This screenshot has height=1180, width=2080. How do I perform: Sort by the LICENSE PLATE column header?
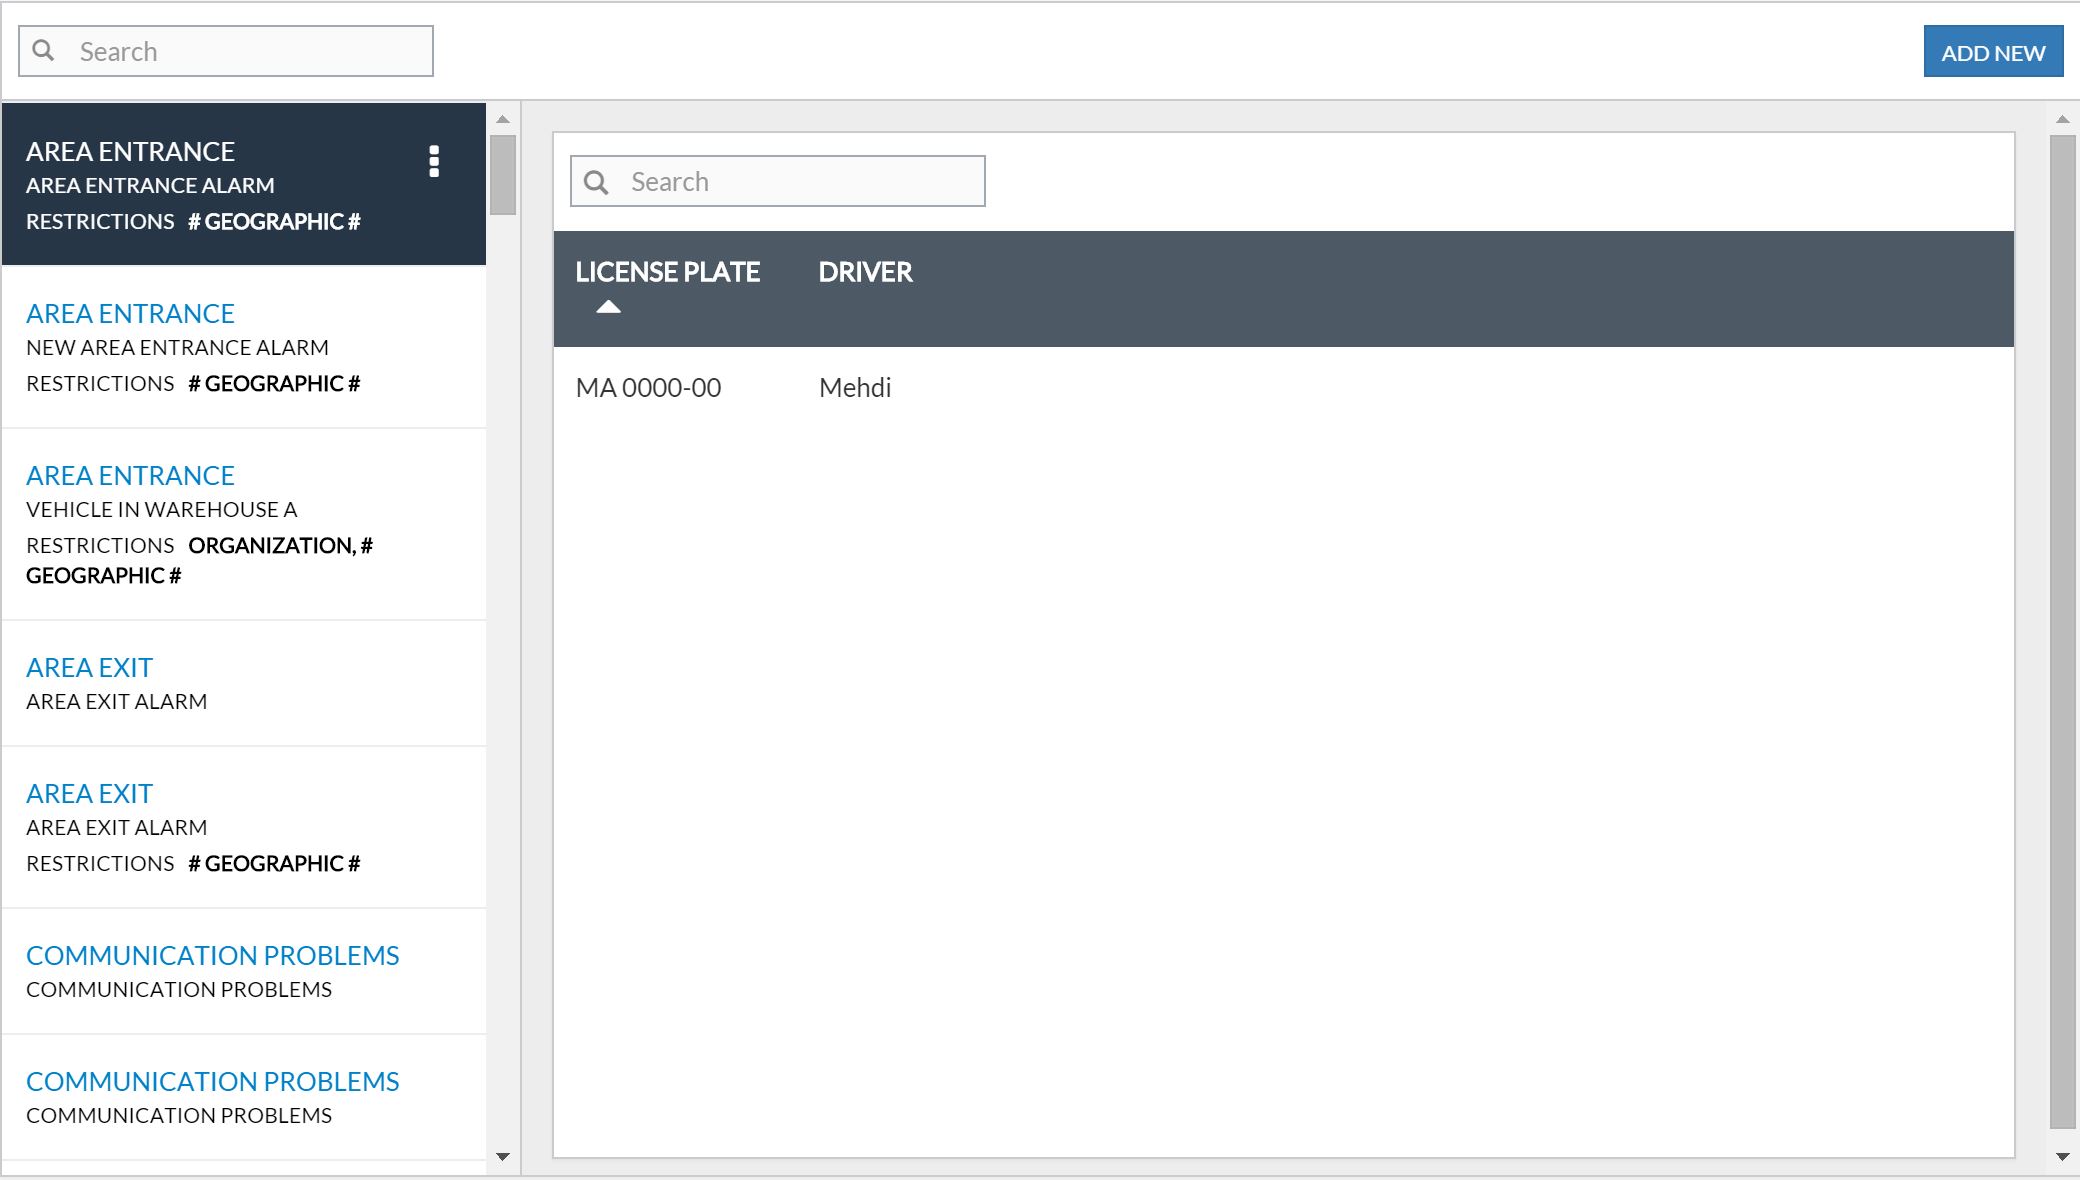click(667, 272)
